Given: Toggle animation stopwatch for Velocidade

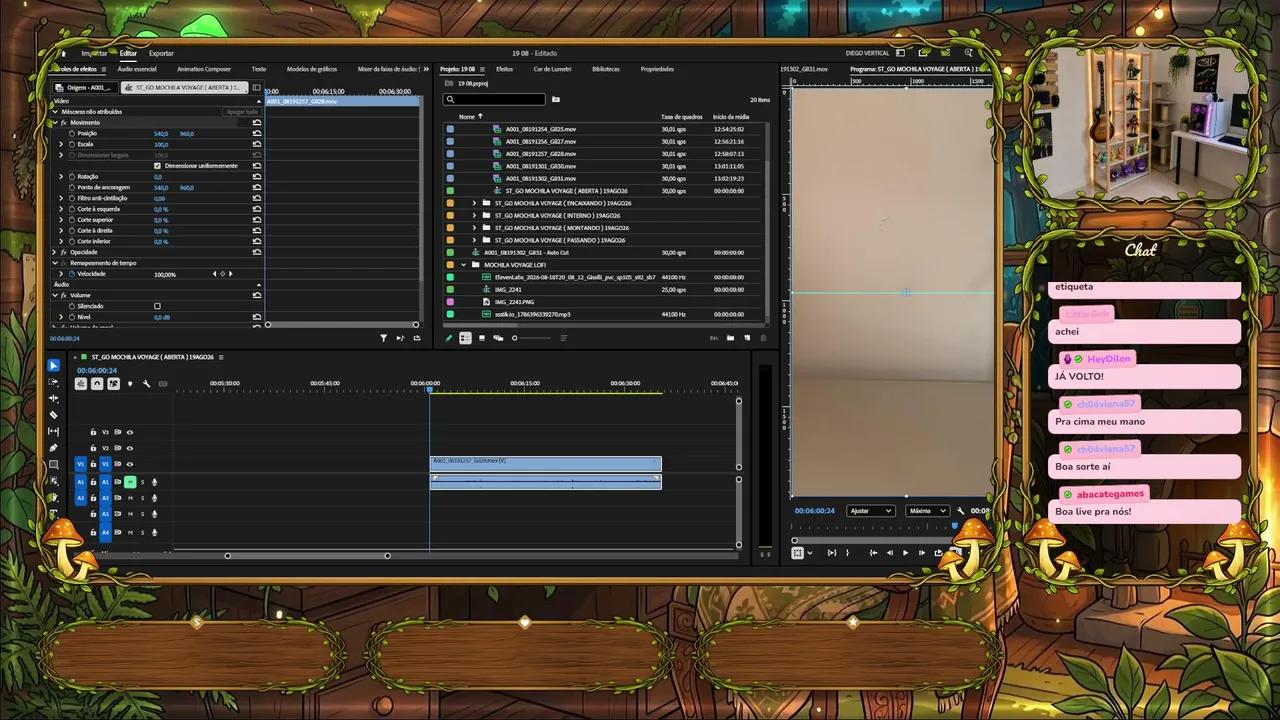Looking at the screenshot, I should click(x=72, y=274).
